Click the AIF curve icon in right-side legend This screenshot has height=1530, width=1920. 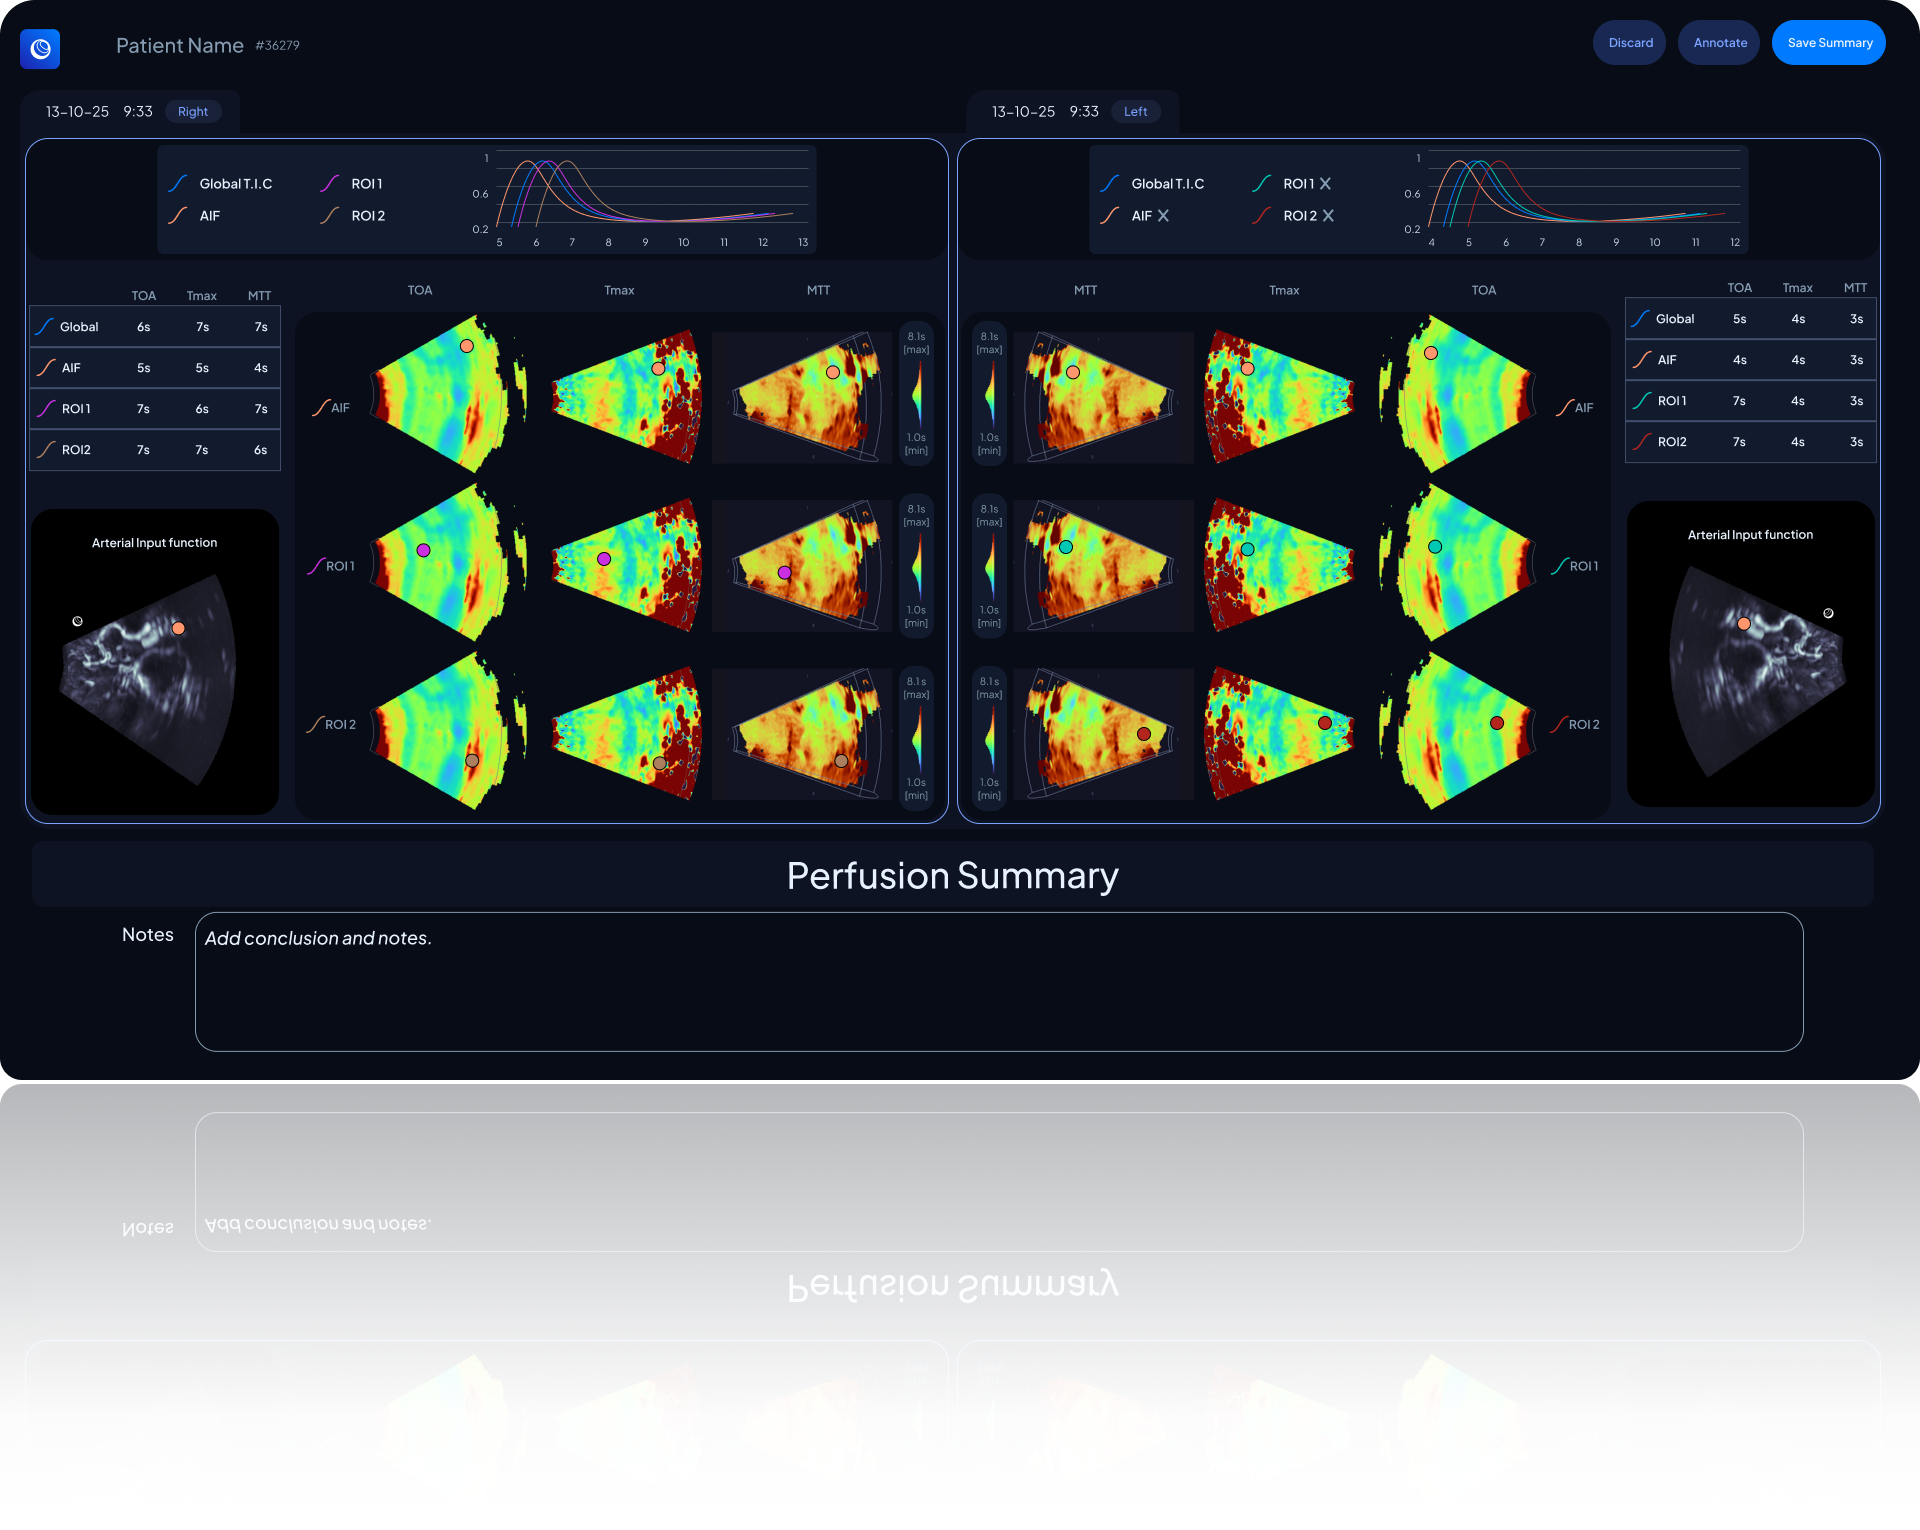[x=178, y=216]
